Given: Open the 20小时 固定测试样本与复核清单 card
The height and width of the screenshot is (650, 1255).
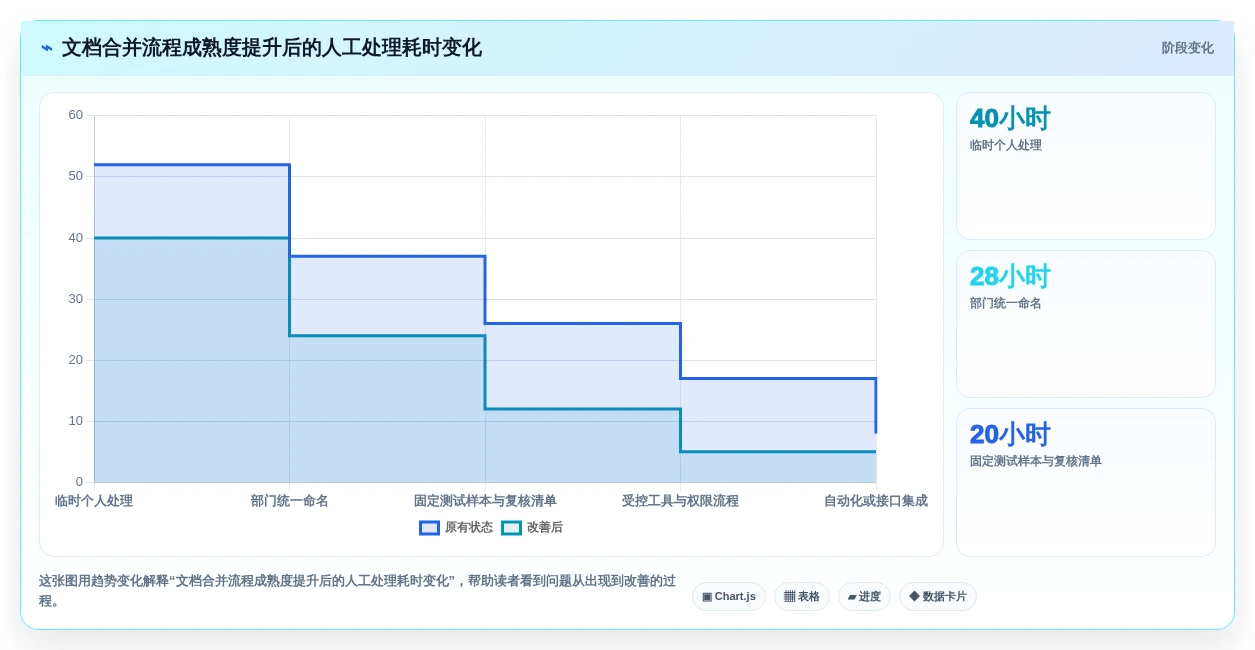Looking at the screenshot, I should pyautogui.click(x=1086, y=482).
